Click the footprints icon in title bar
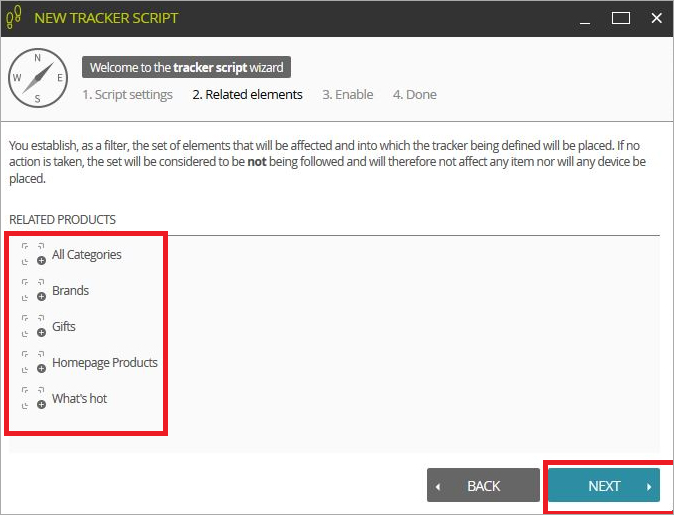The width and height of the screenshot is (674, 515). (x=16, y=18)
